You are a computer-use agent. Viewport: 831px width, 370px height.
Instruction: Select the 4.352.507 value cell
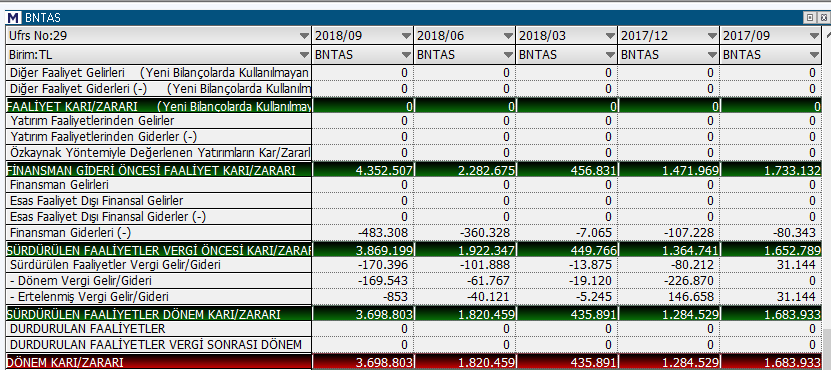pyautogui.click(x=363, y=170)
